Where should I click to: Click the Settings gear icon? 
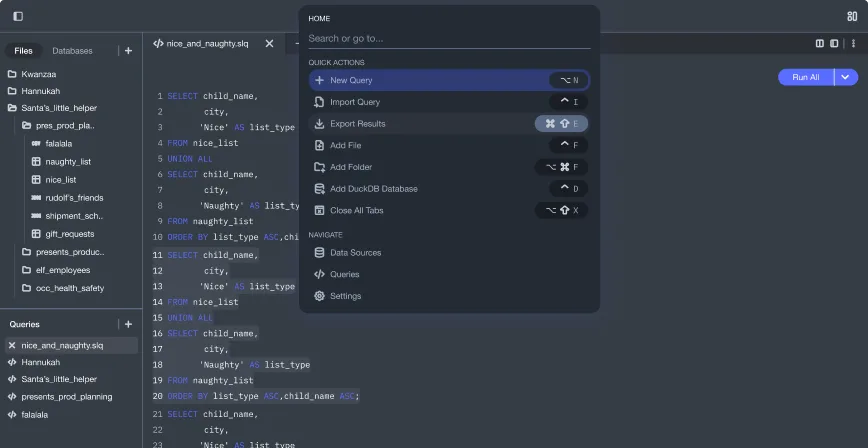point(319,296)
